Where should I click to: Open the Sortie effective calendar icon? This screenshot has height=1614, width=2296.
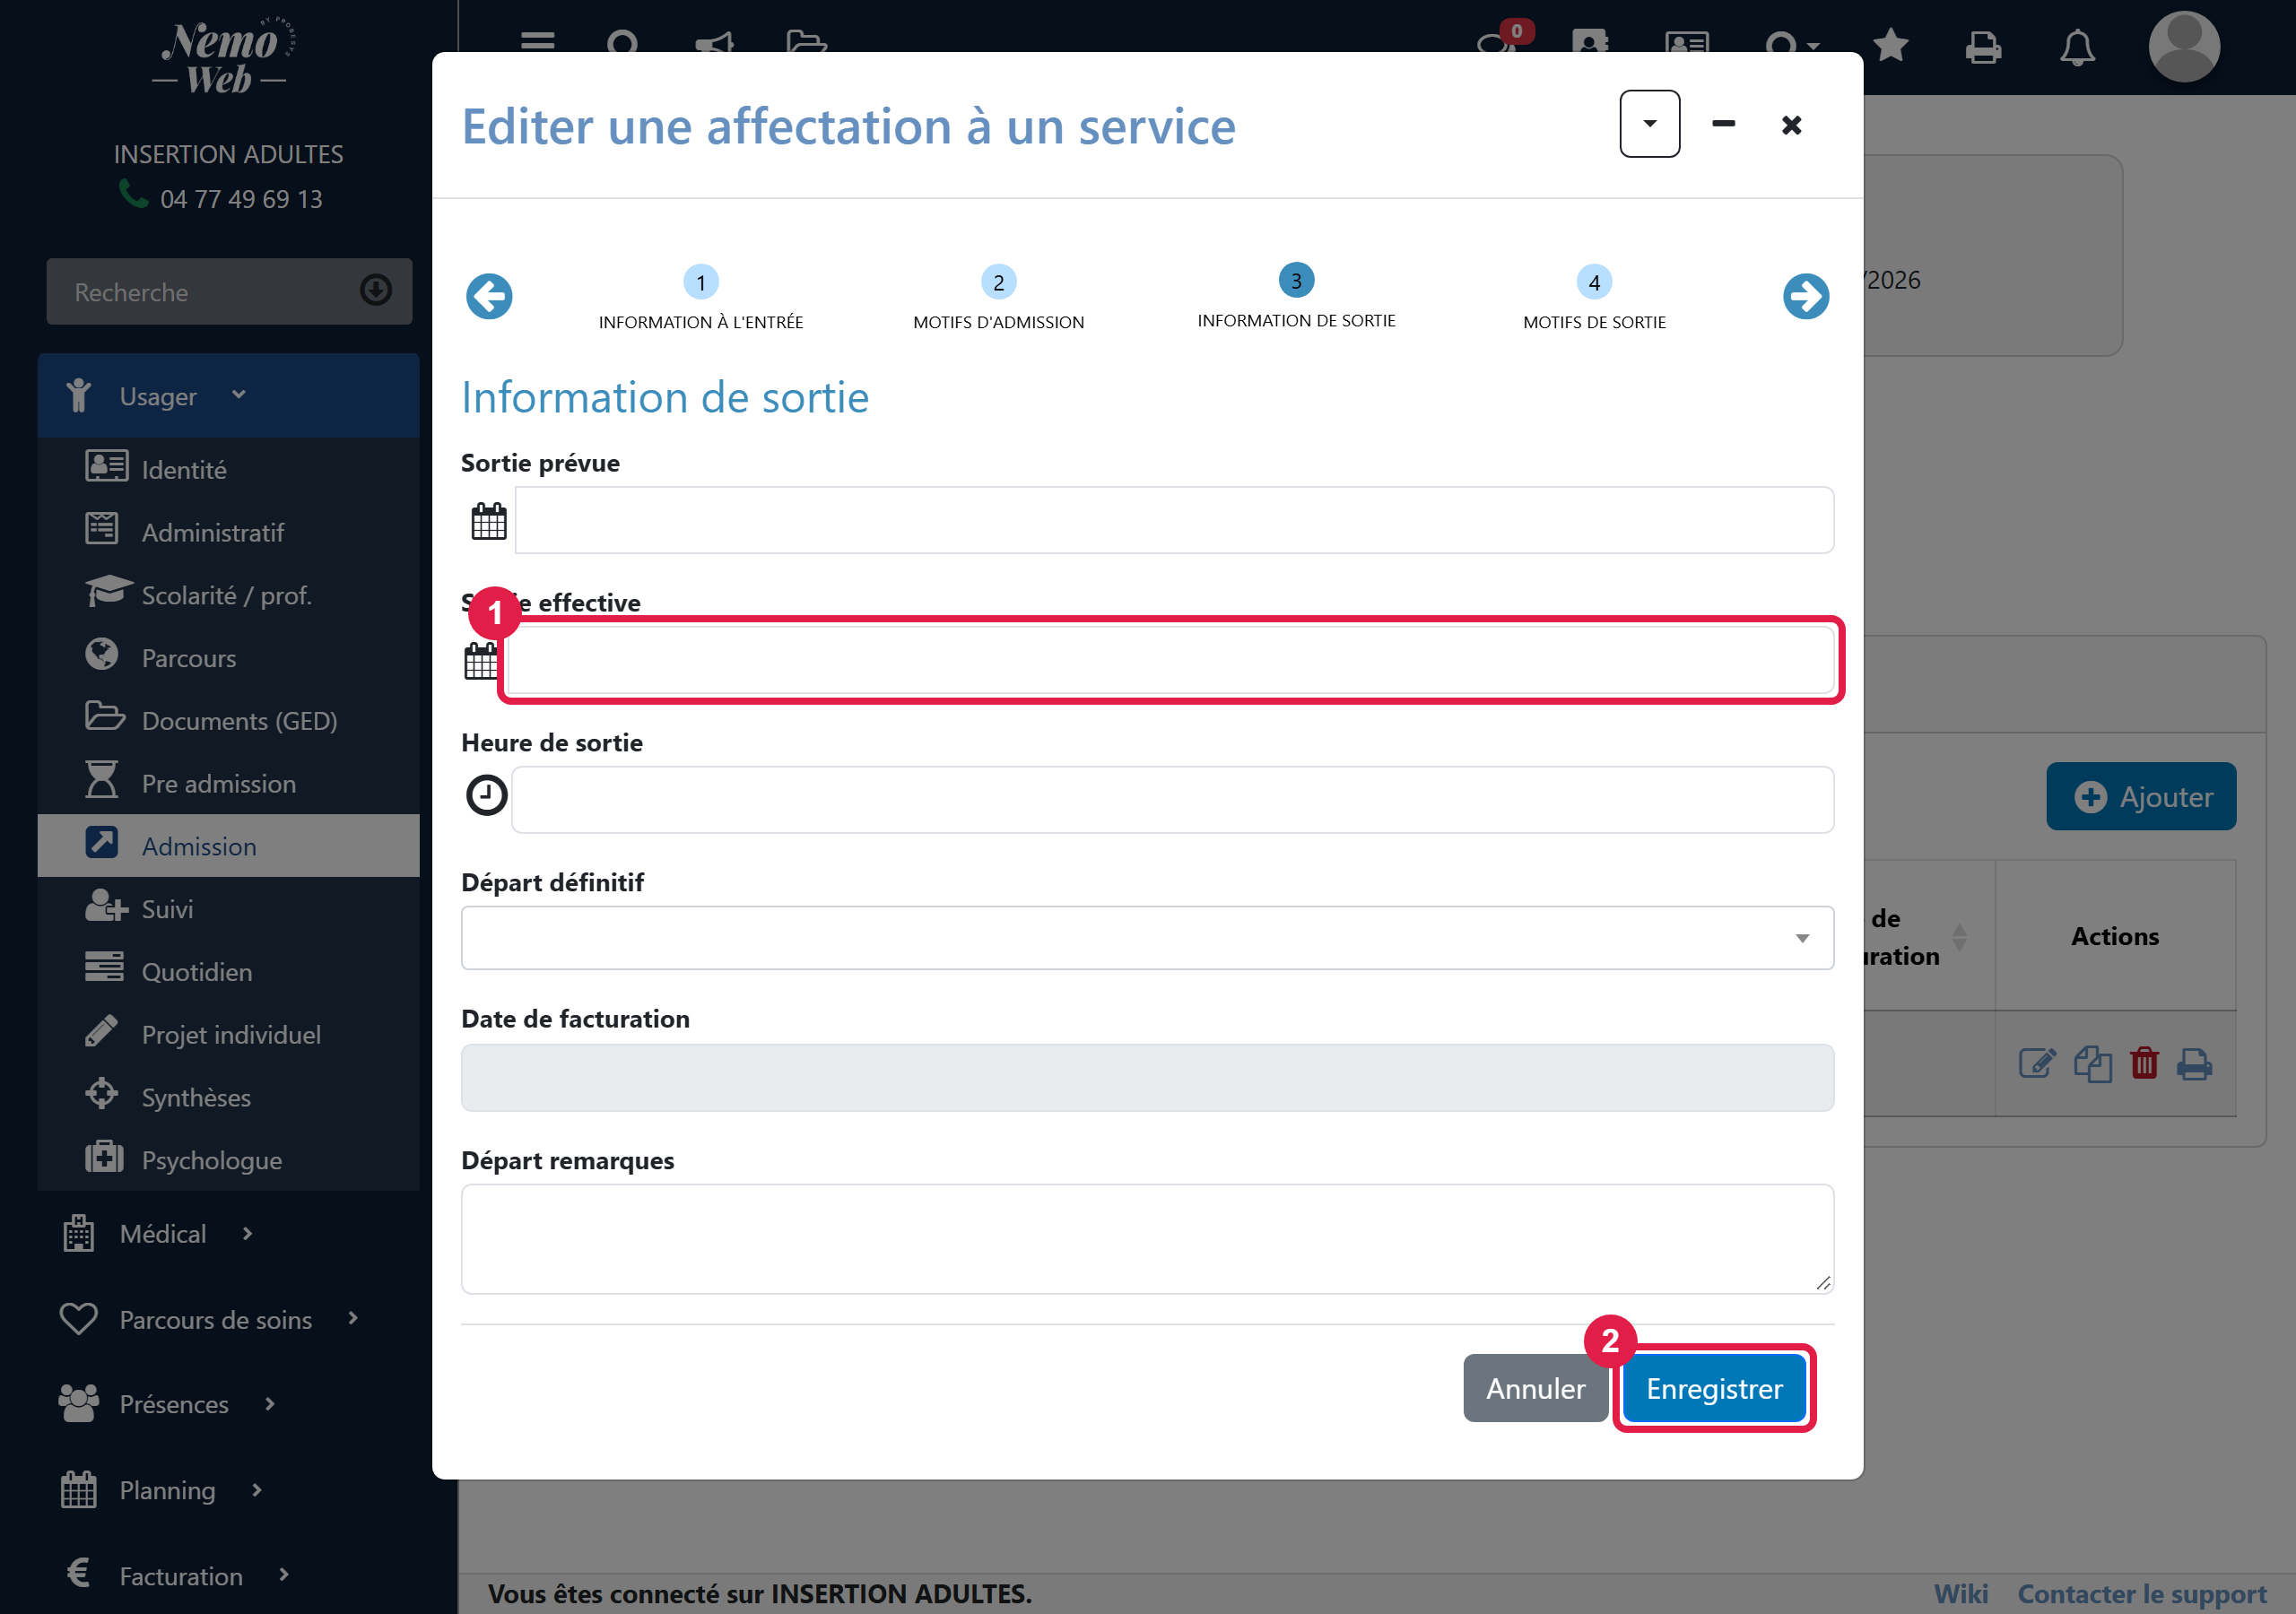click(x=481, y=661)
